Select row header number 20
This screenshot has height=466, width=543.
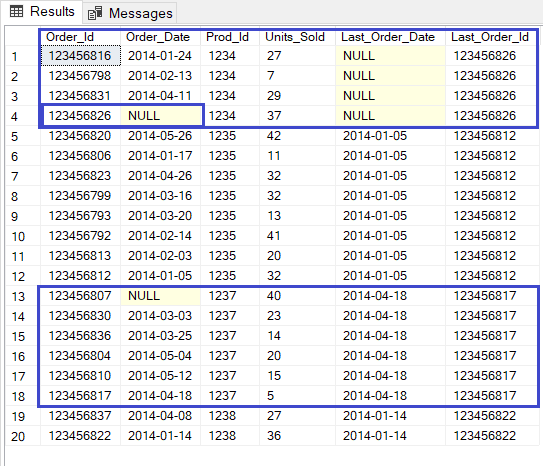click(23, 436)
